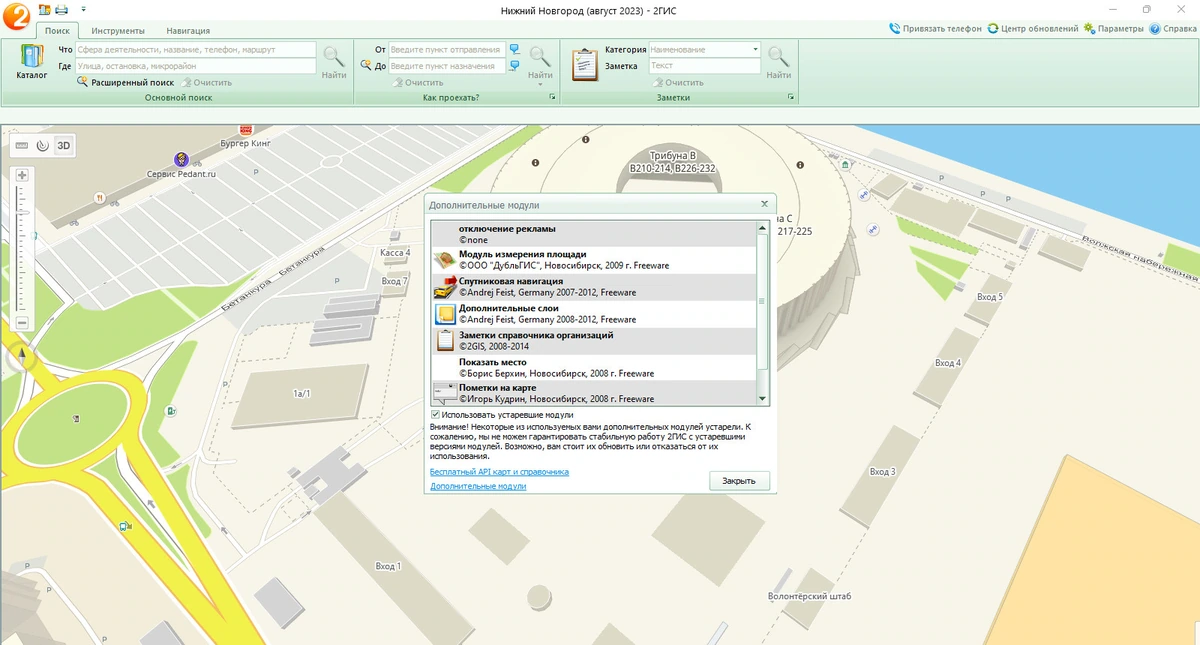Select the Показать место module row

[594, 367]
